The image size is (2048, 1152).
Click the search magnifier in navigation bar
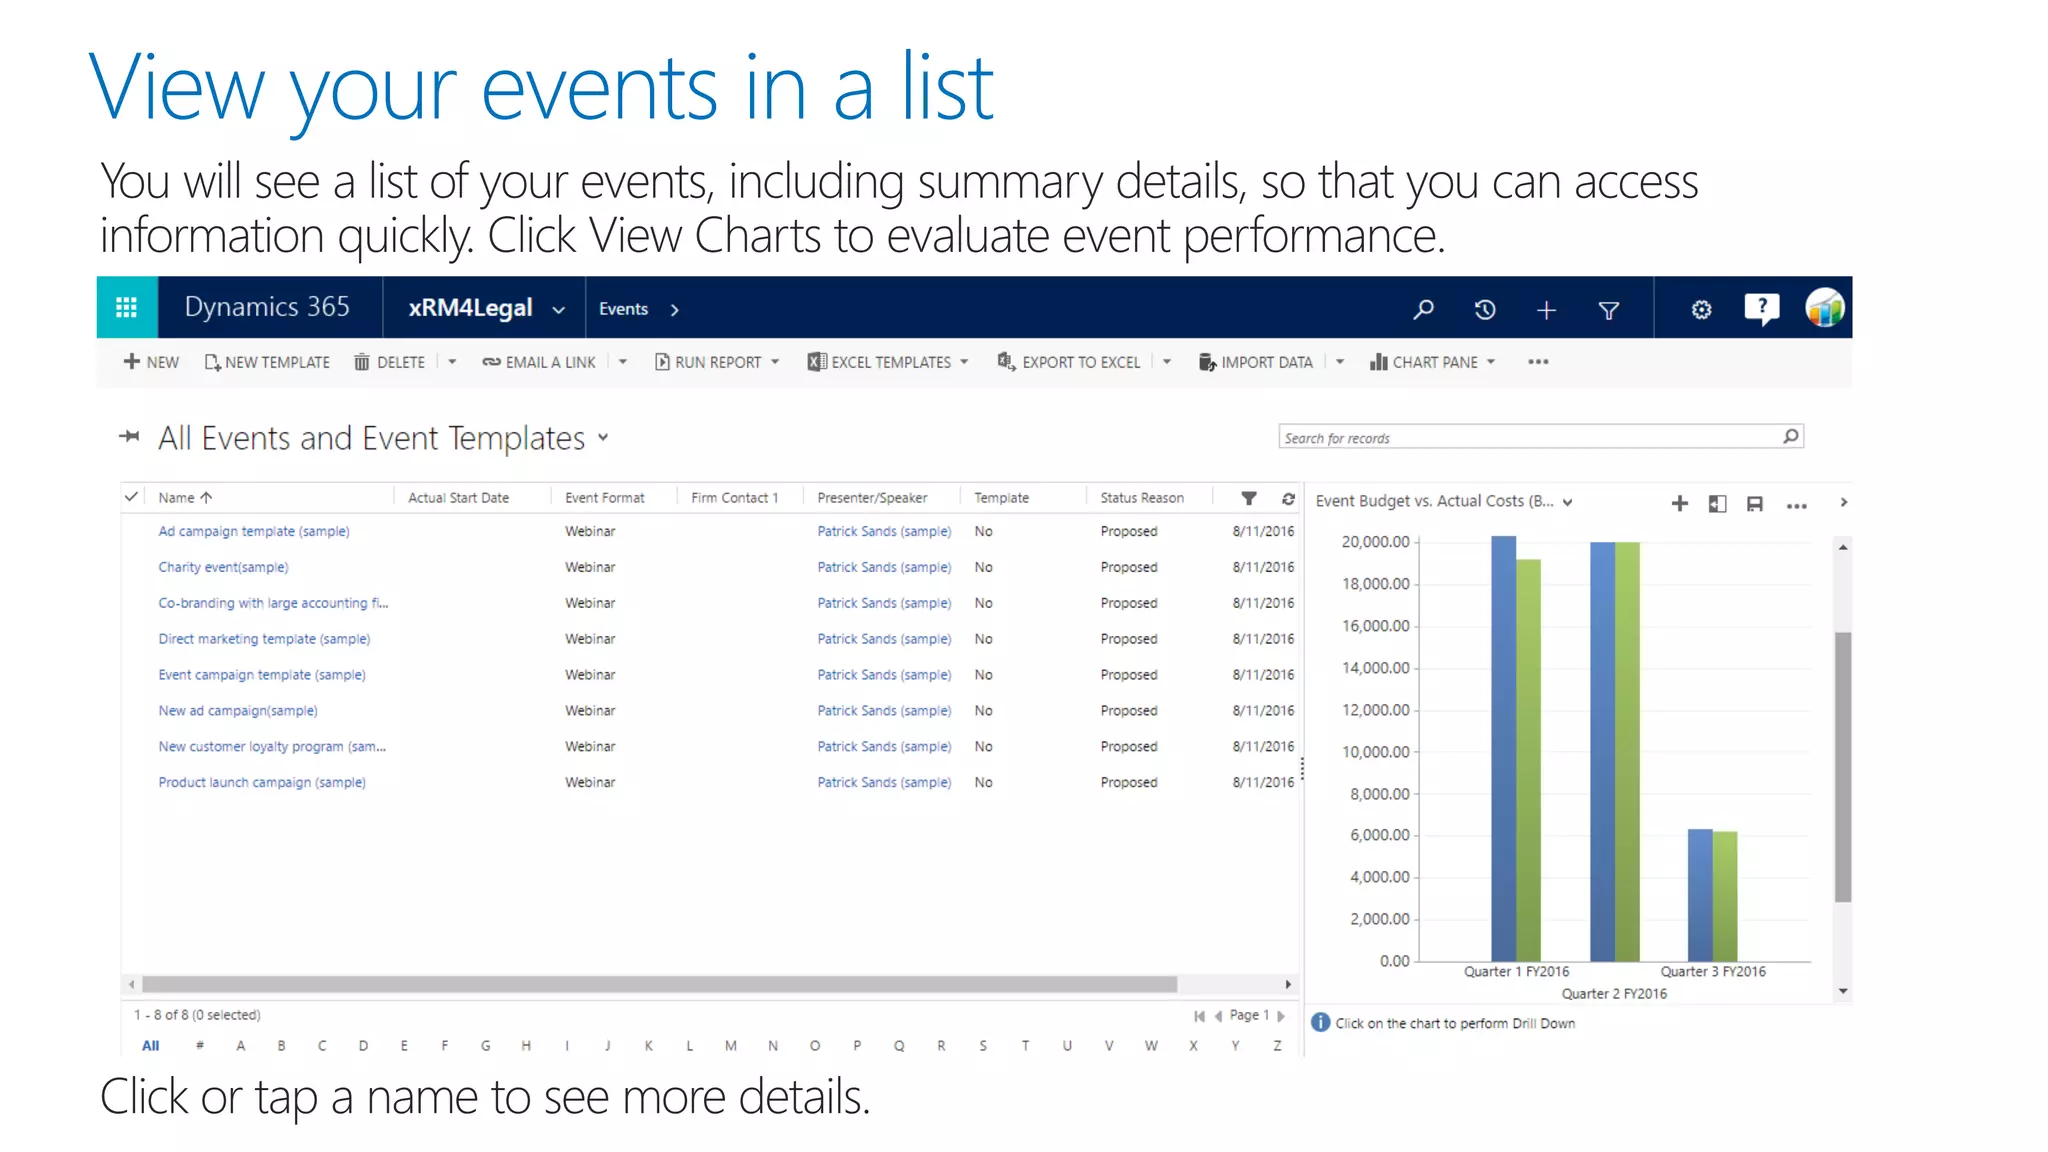click(1423, 309)
